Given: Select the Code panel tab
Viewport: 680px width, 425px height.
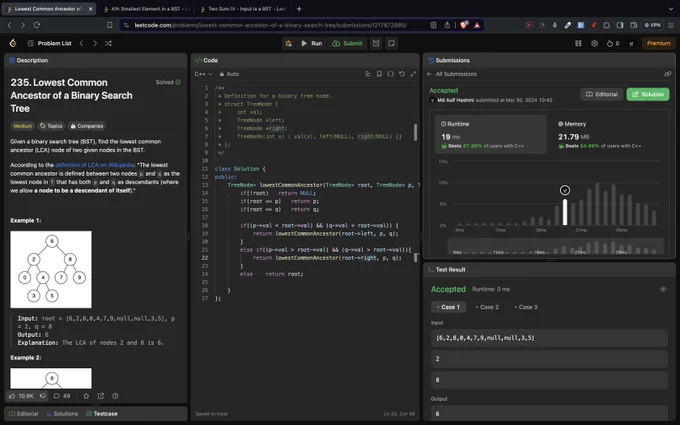Looking at the screenshot, I should [x=206, y=60].
